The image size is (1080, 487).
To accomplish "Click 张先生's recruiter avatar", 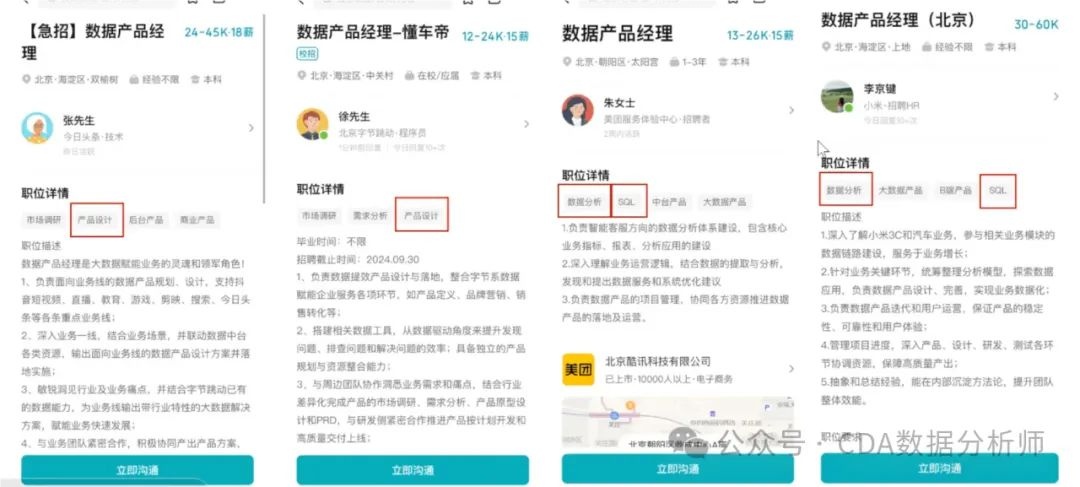I will (x=37, y=128).
